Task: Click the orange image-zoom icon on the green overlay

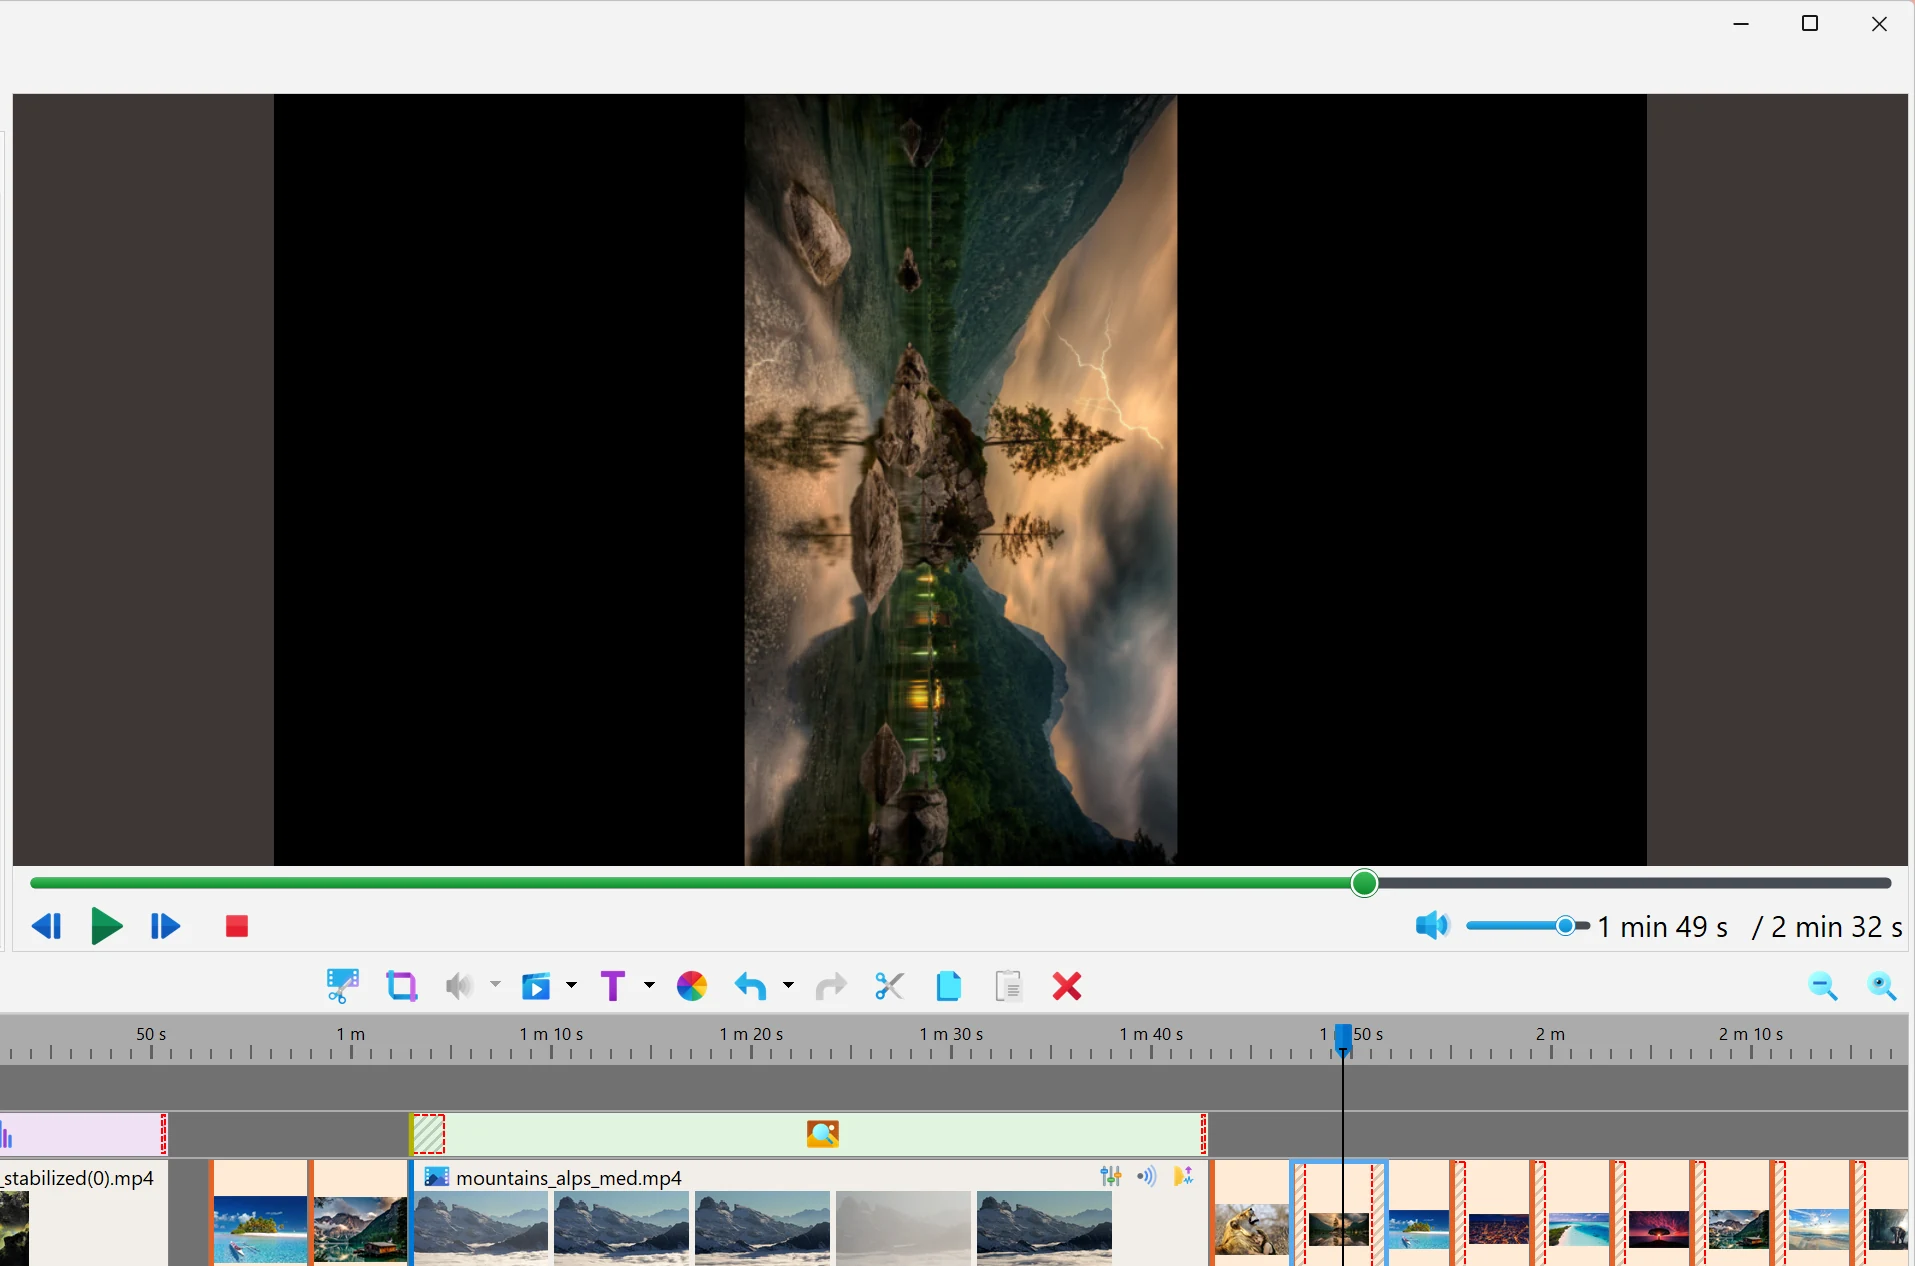Action: point(823,1134)
